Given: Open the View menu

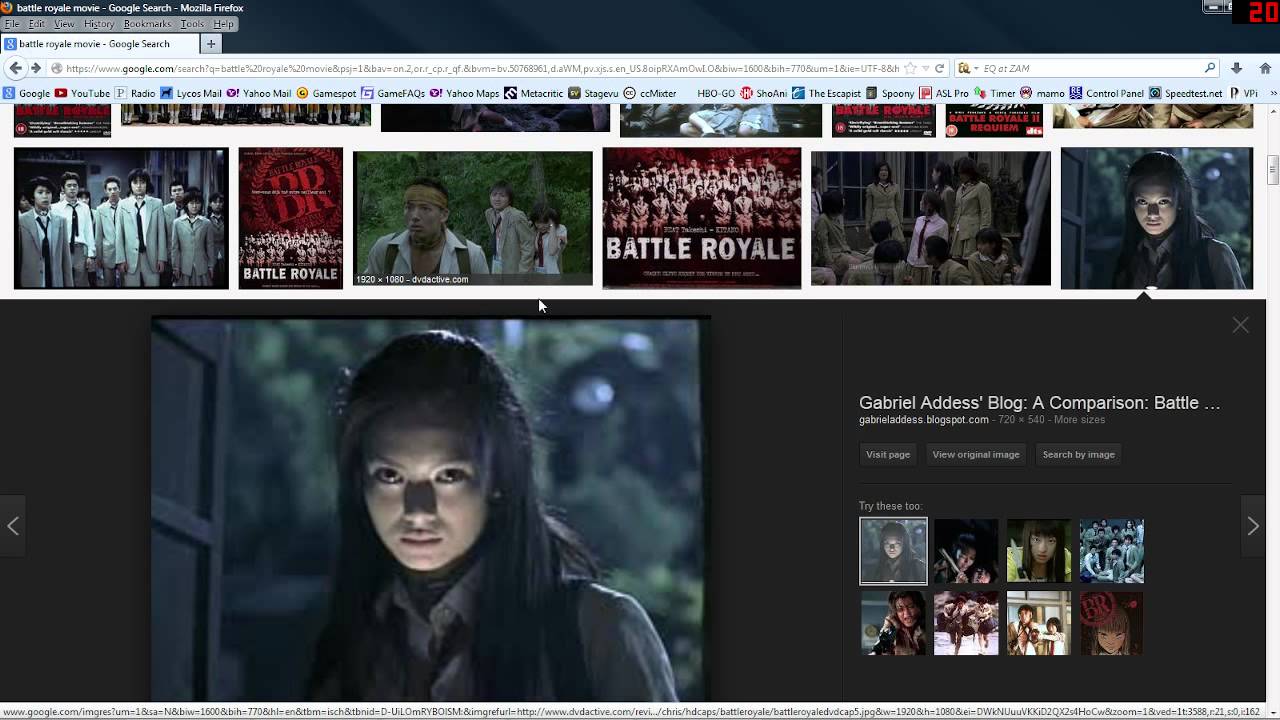Looking at the screenshot, I should point(64,24).
